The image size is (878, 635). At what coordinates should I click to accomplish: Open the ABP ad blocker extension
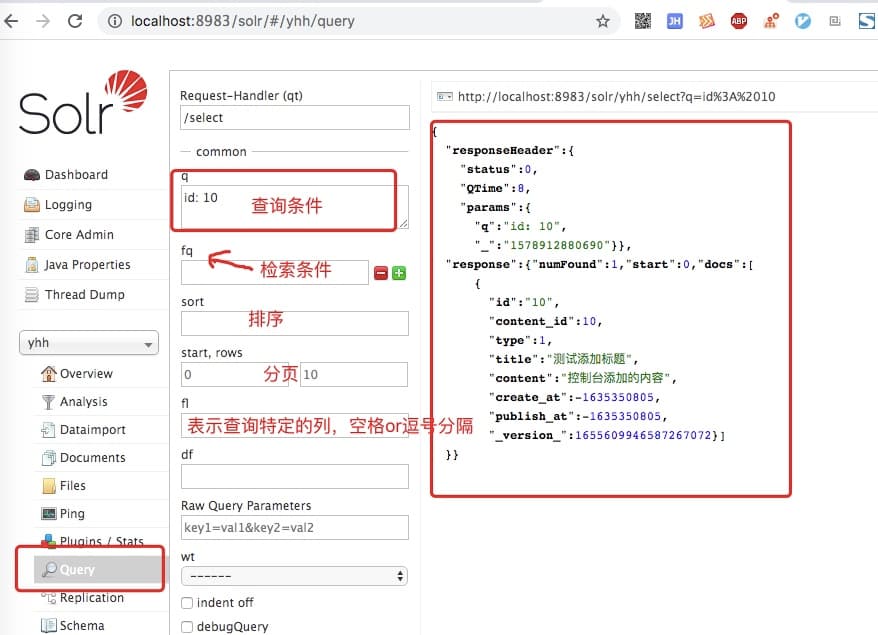coord(739,21)
